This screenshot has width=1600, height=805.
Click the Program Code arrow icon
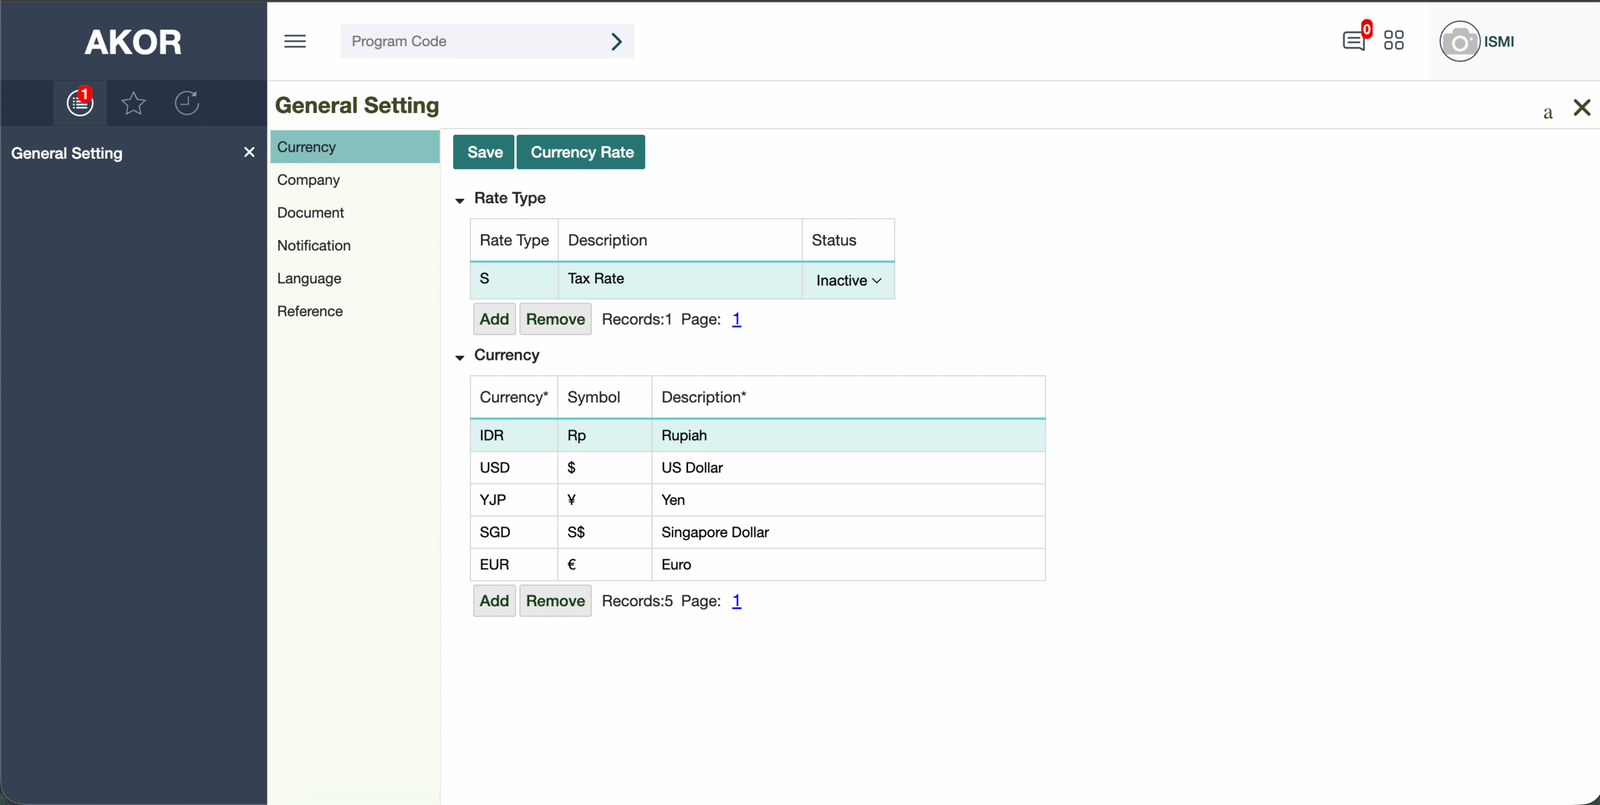coord(616,42)
